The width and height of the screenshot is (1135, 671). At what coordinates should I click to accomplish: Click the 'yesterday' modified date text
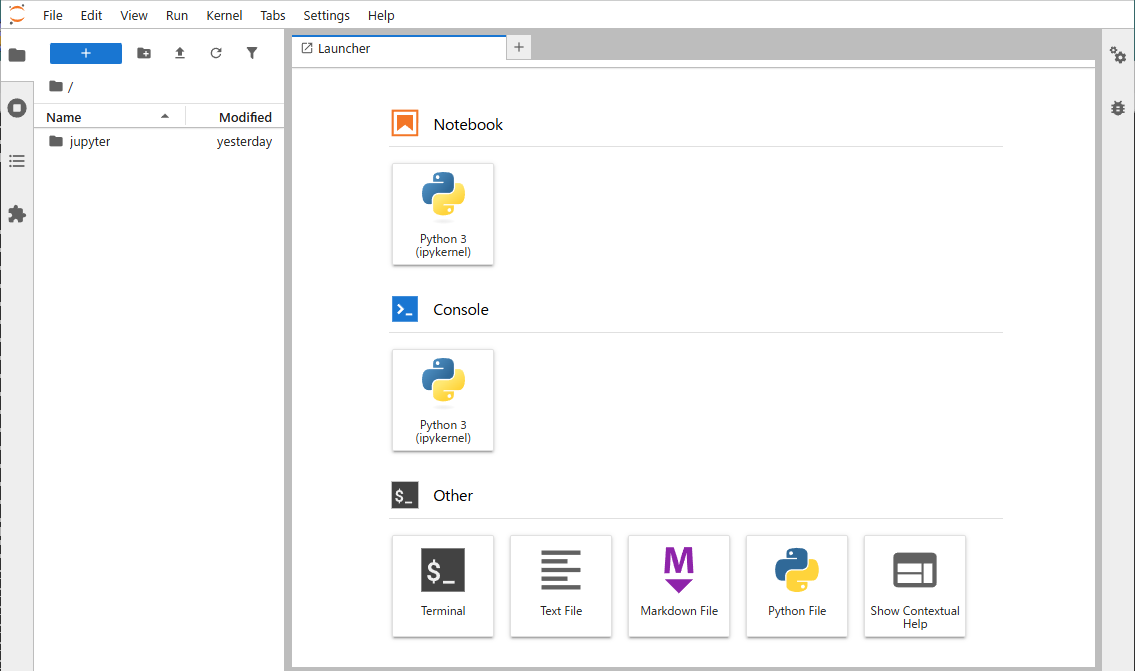coord(244,141)
